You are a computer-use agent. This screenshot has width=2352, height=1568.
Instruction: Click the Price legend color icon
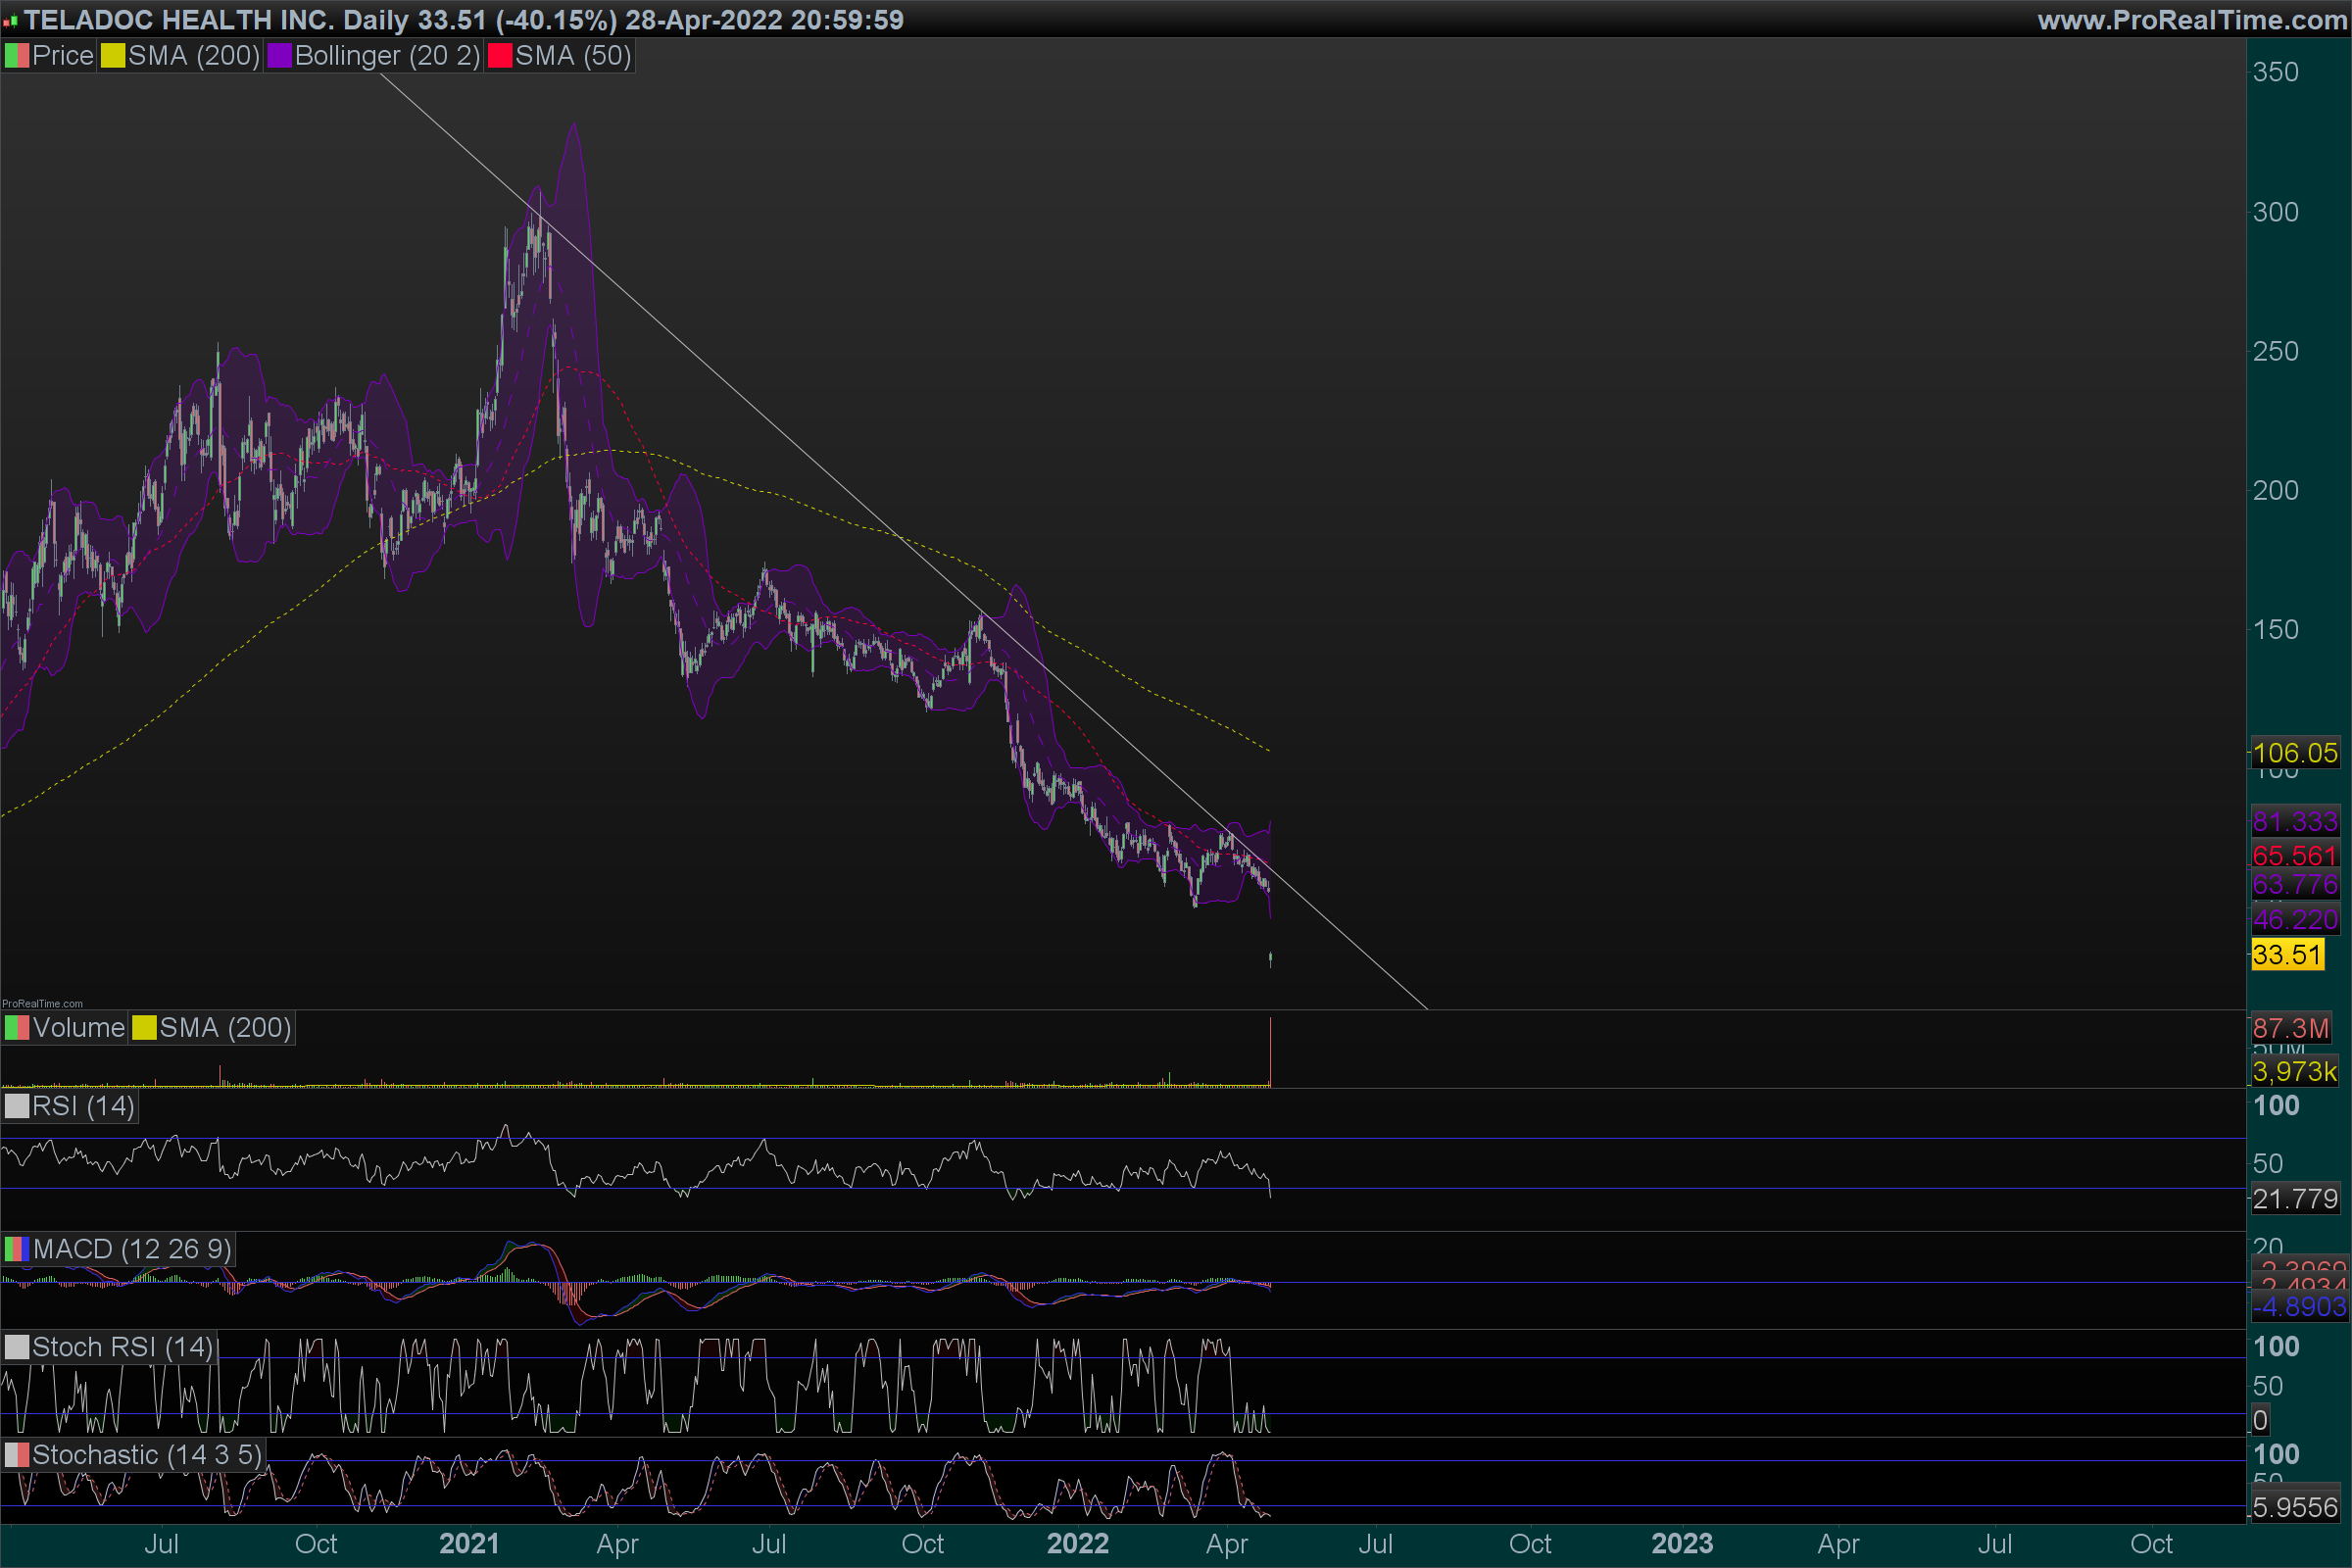pyautogui.click(x=17, y=56)
